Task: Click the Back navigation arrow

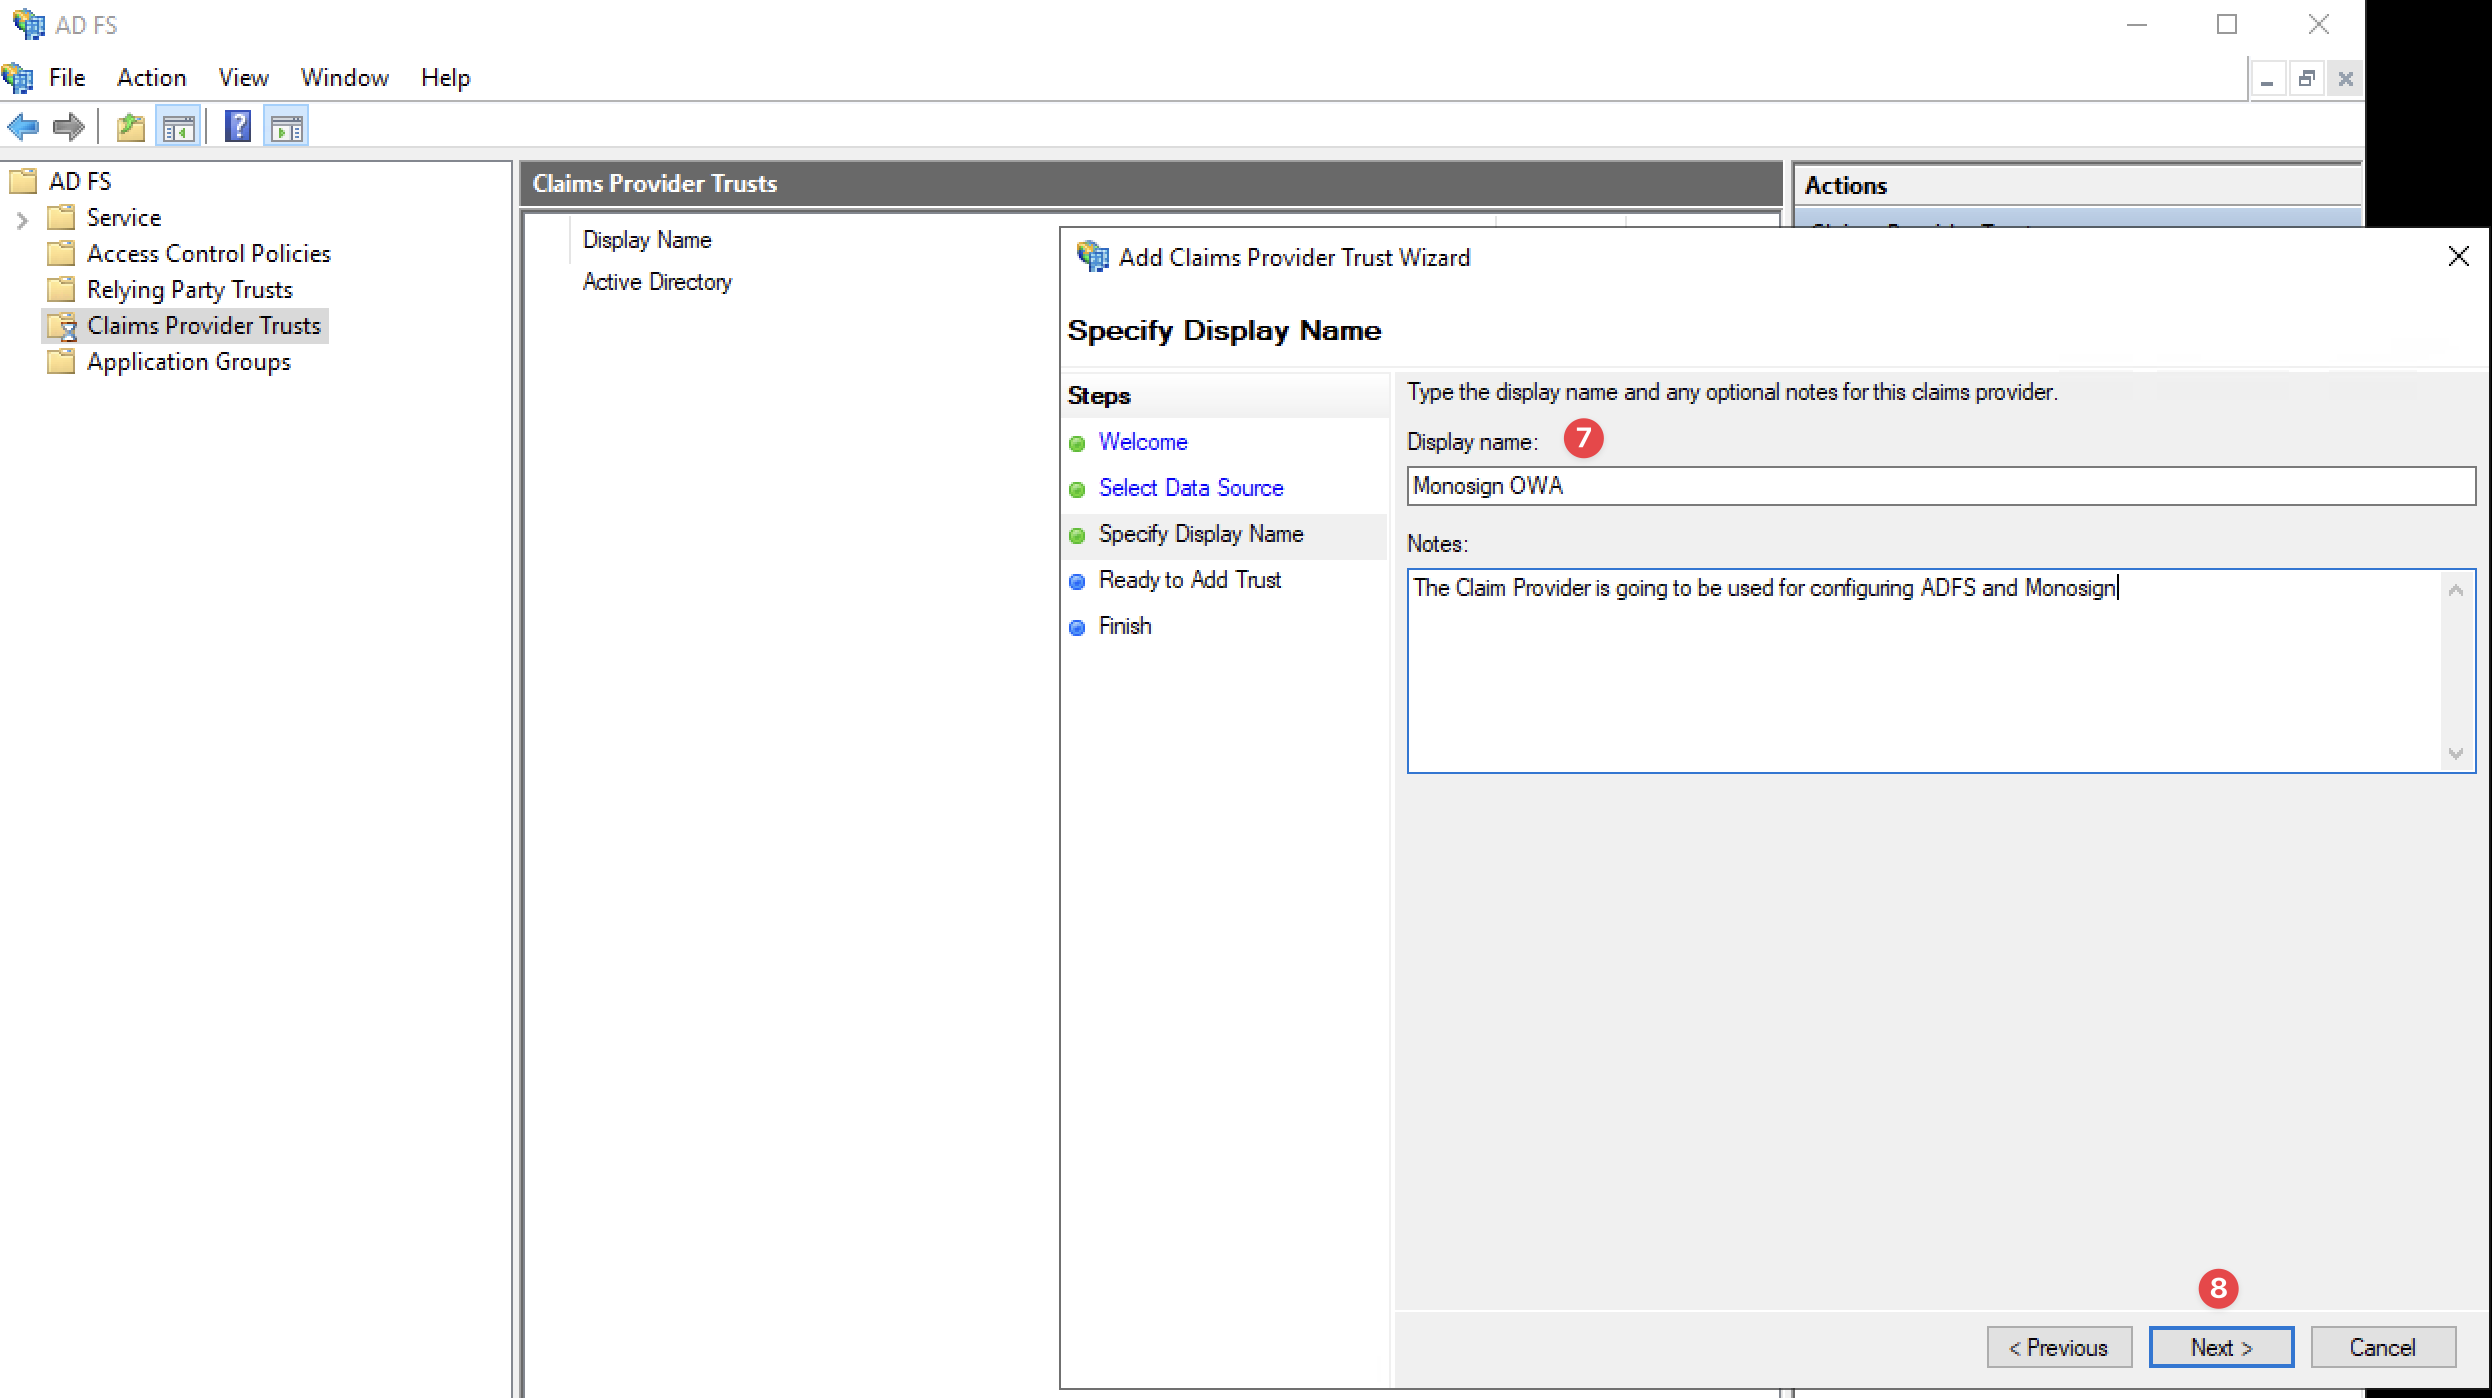Action: [x=23, y=126]
